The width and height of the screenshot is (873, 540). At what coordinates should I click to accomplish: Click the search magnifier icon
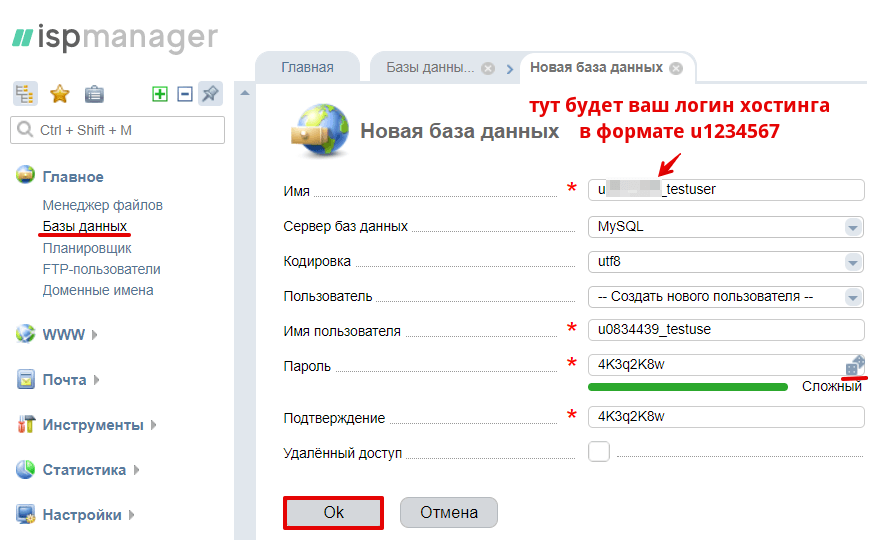tap(25, 130)
